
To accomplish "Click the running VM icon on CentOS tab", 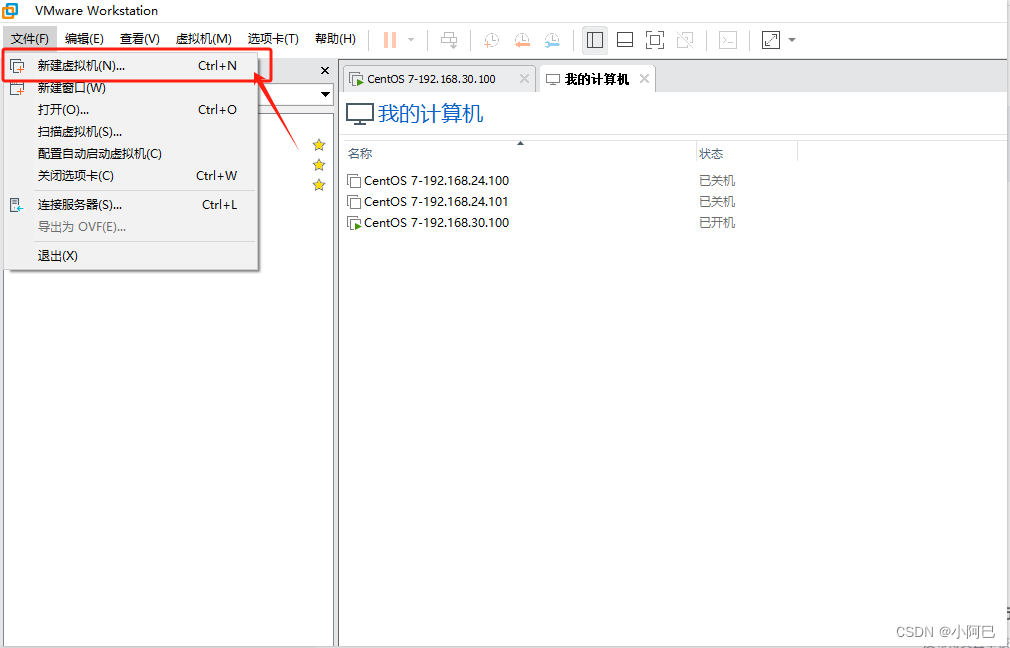I will [356, 79].
